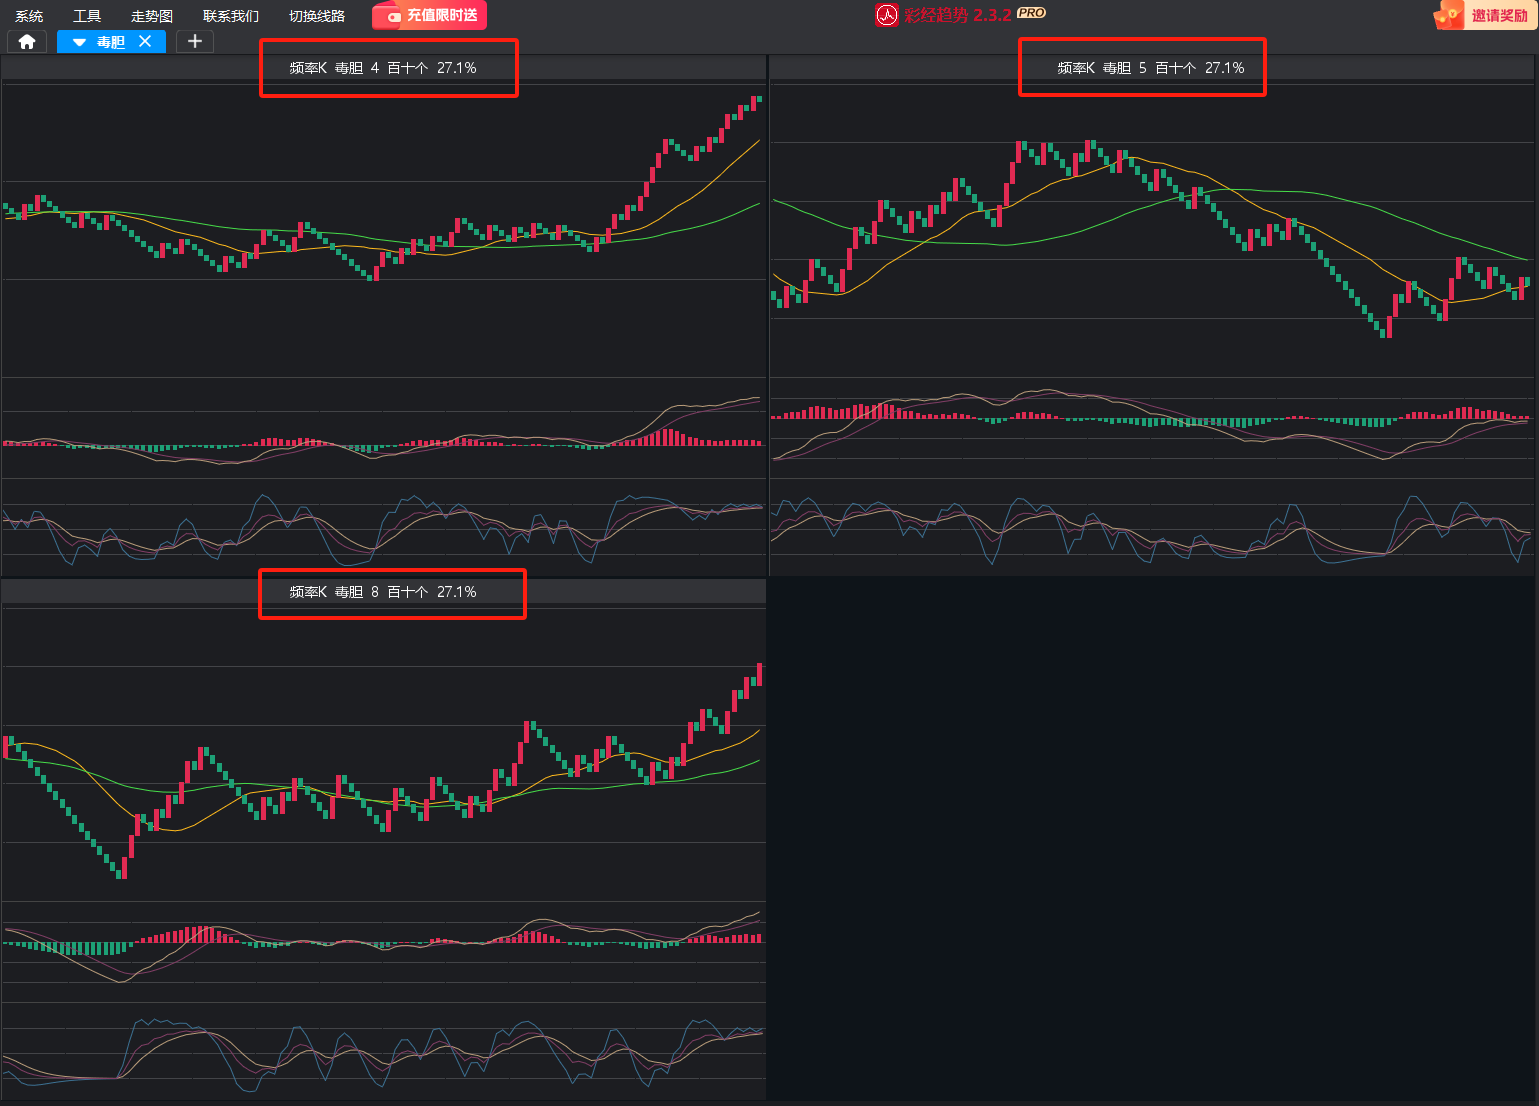Close the 毒胆 tab with X
The height and width of the screenshot is (1106, 1539).
coord(145,41)
